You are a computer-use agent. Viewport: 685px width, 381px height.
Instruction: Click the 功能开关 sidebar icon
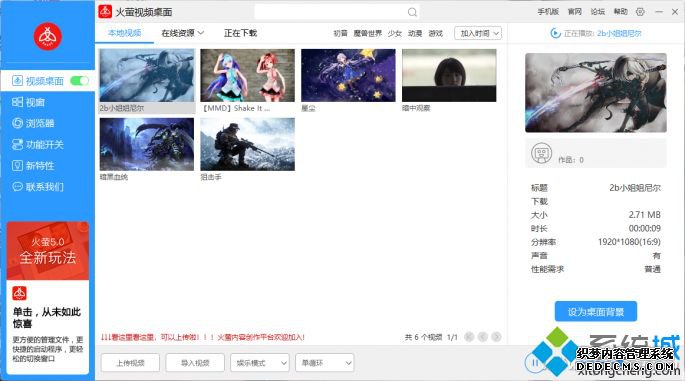[17, 144]
